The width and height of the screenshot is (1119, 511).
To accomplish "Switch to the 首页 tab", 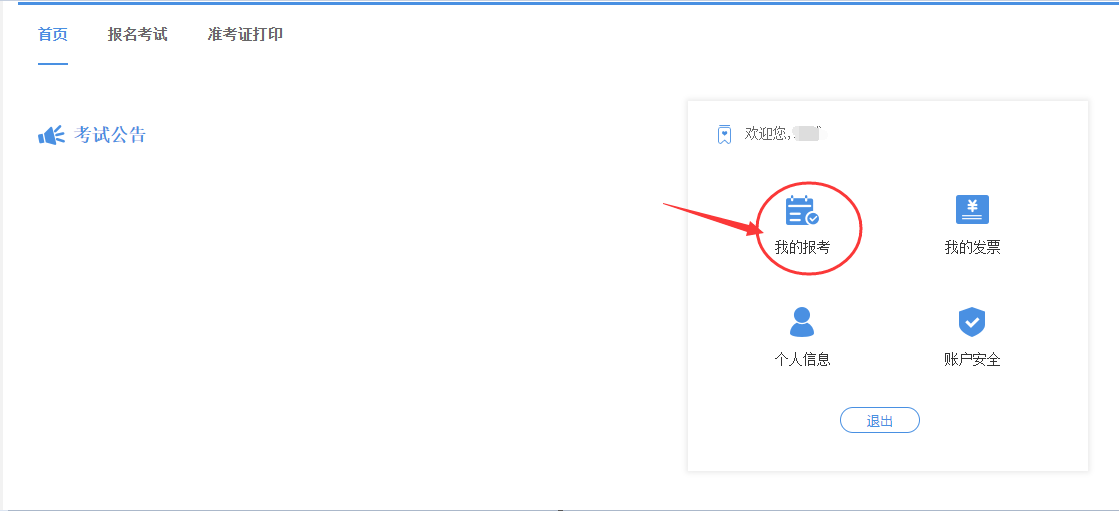I will [53, 35].
